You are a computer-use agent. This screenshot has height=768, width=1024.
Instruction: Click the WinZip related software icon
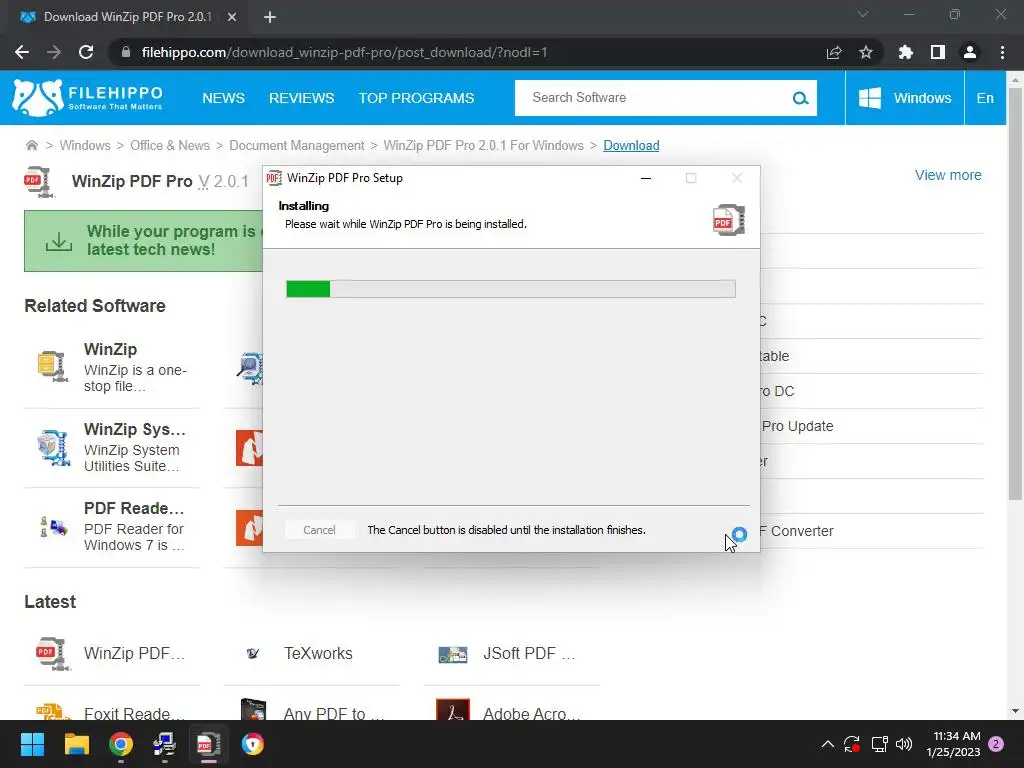point(52,366)
